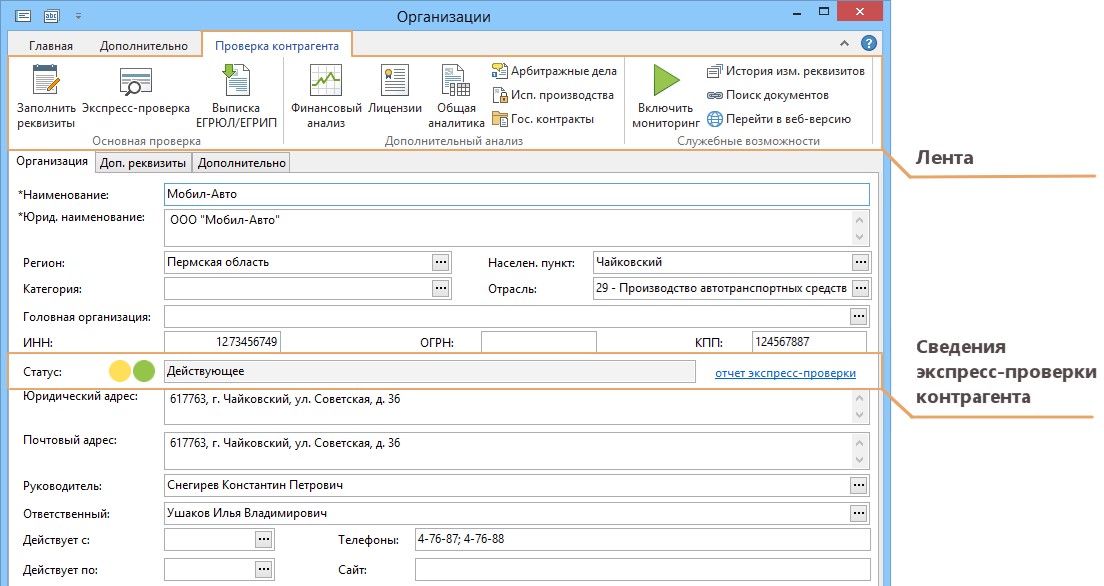Open the Действует по date picker button
The height and width of the screenshot is (586, 1104).
tap(263, 569)
